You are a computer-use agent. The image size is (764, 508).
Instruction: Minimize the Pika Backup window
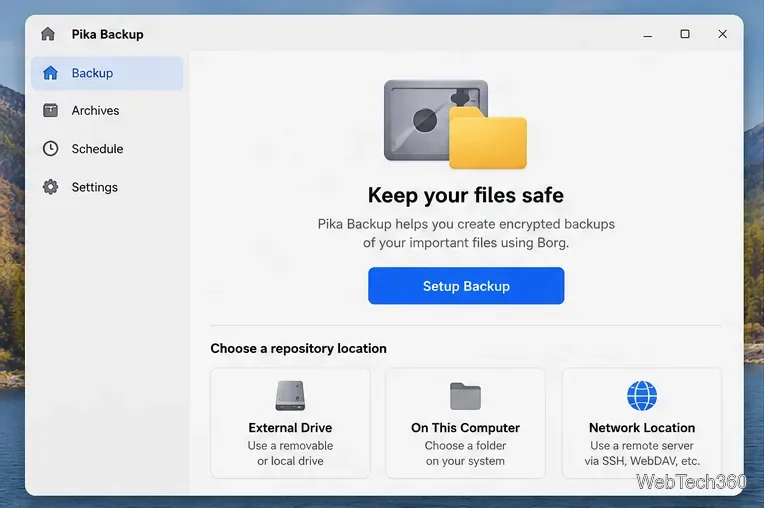pyautogui.click(x=648, y=35)
